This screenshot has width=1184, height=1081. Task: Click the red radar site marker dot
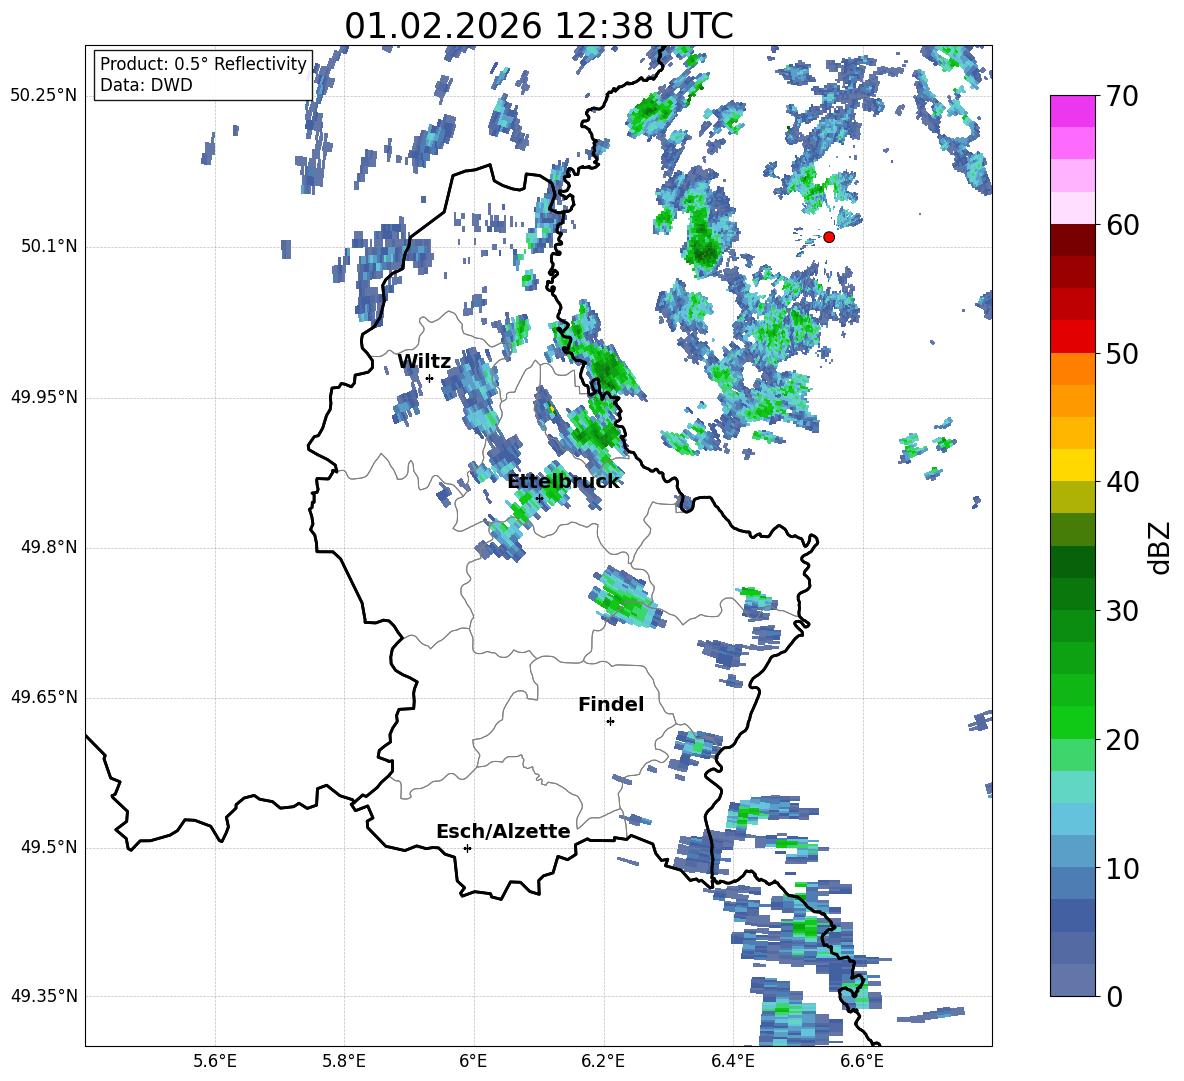829,237
